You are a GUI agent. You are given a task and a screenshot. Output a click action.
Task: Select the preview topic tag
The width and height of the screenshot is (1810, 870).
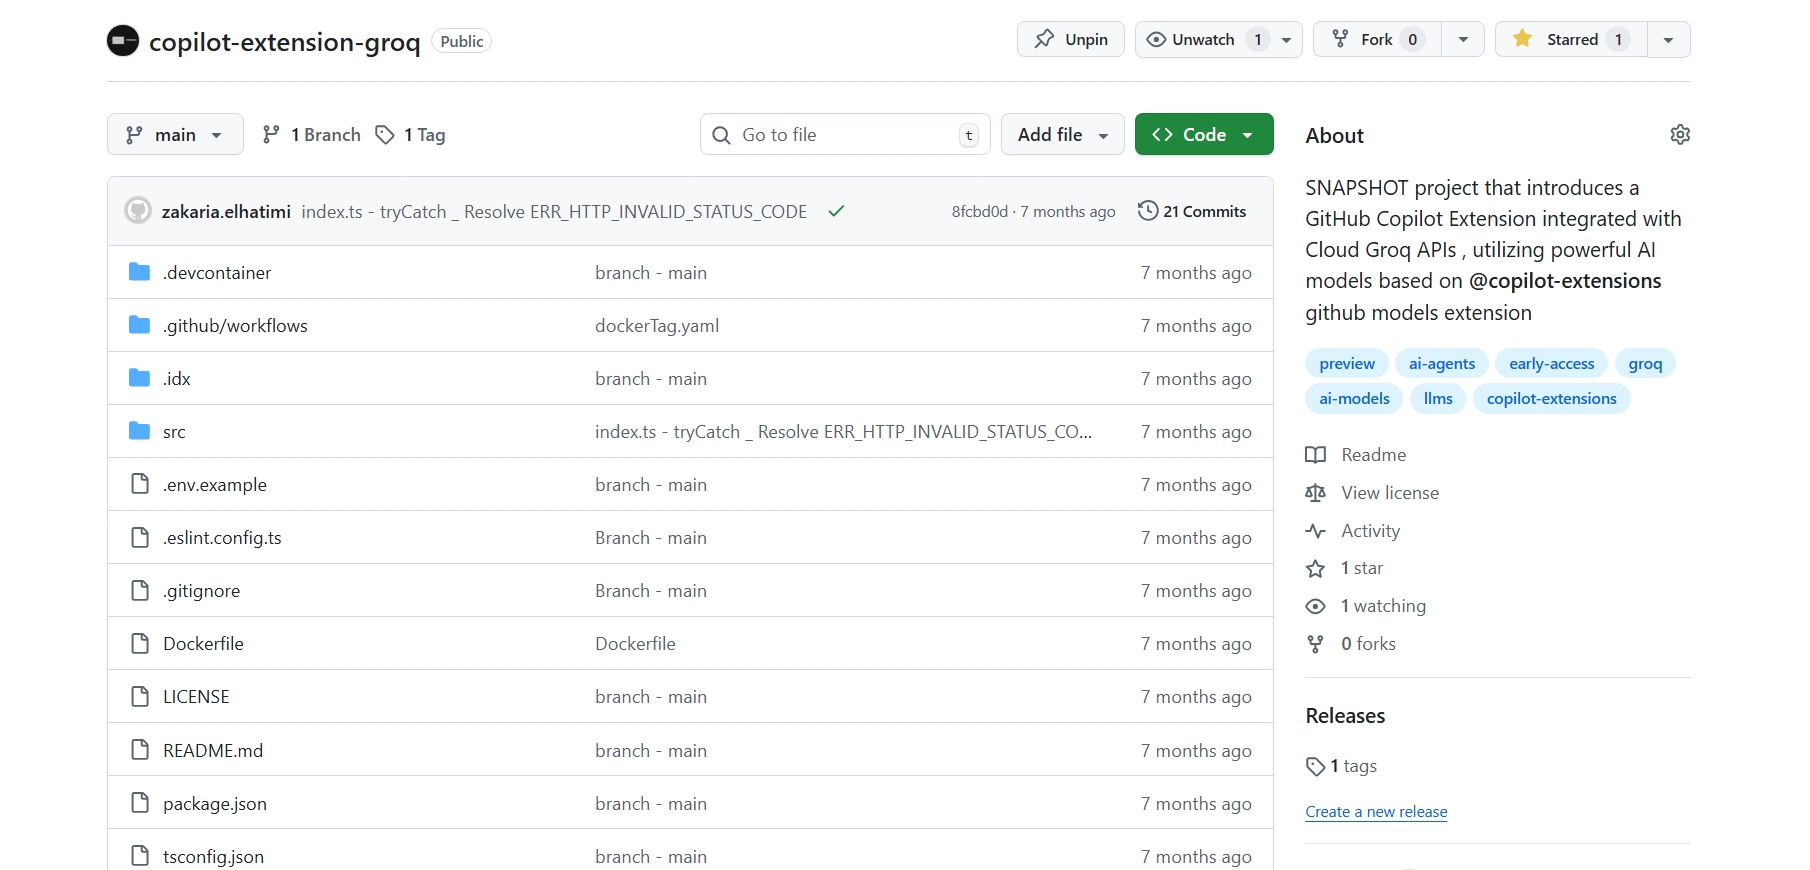(1347, 363)
